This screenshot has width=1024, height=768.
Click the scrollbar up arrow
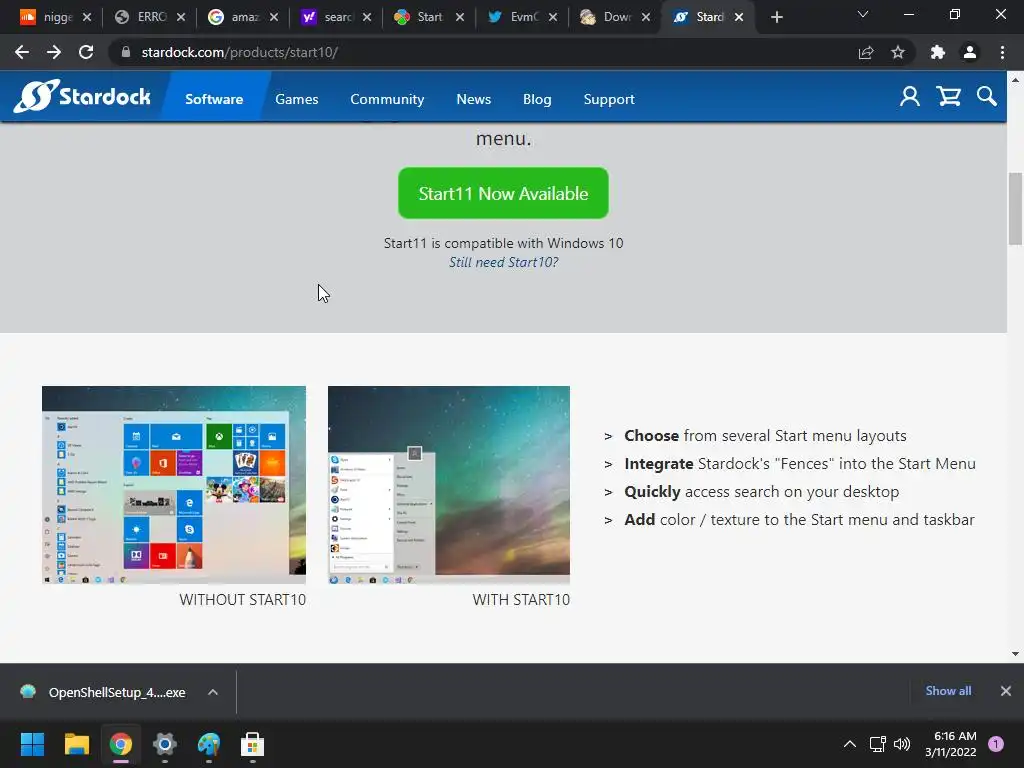point(1015,80)
